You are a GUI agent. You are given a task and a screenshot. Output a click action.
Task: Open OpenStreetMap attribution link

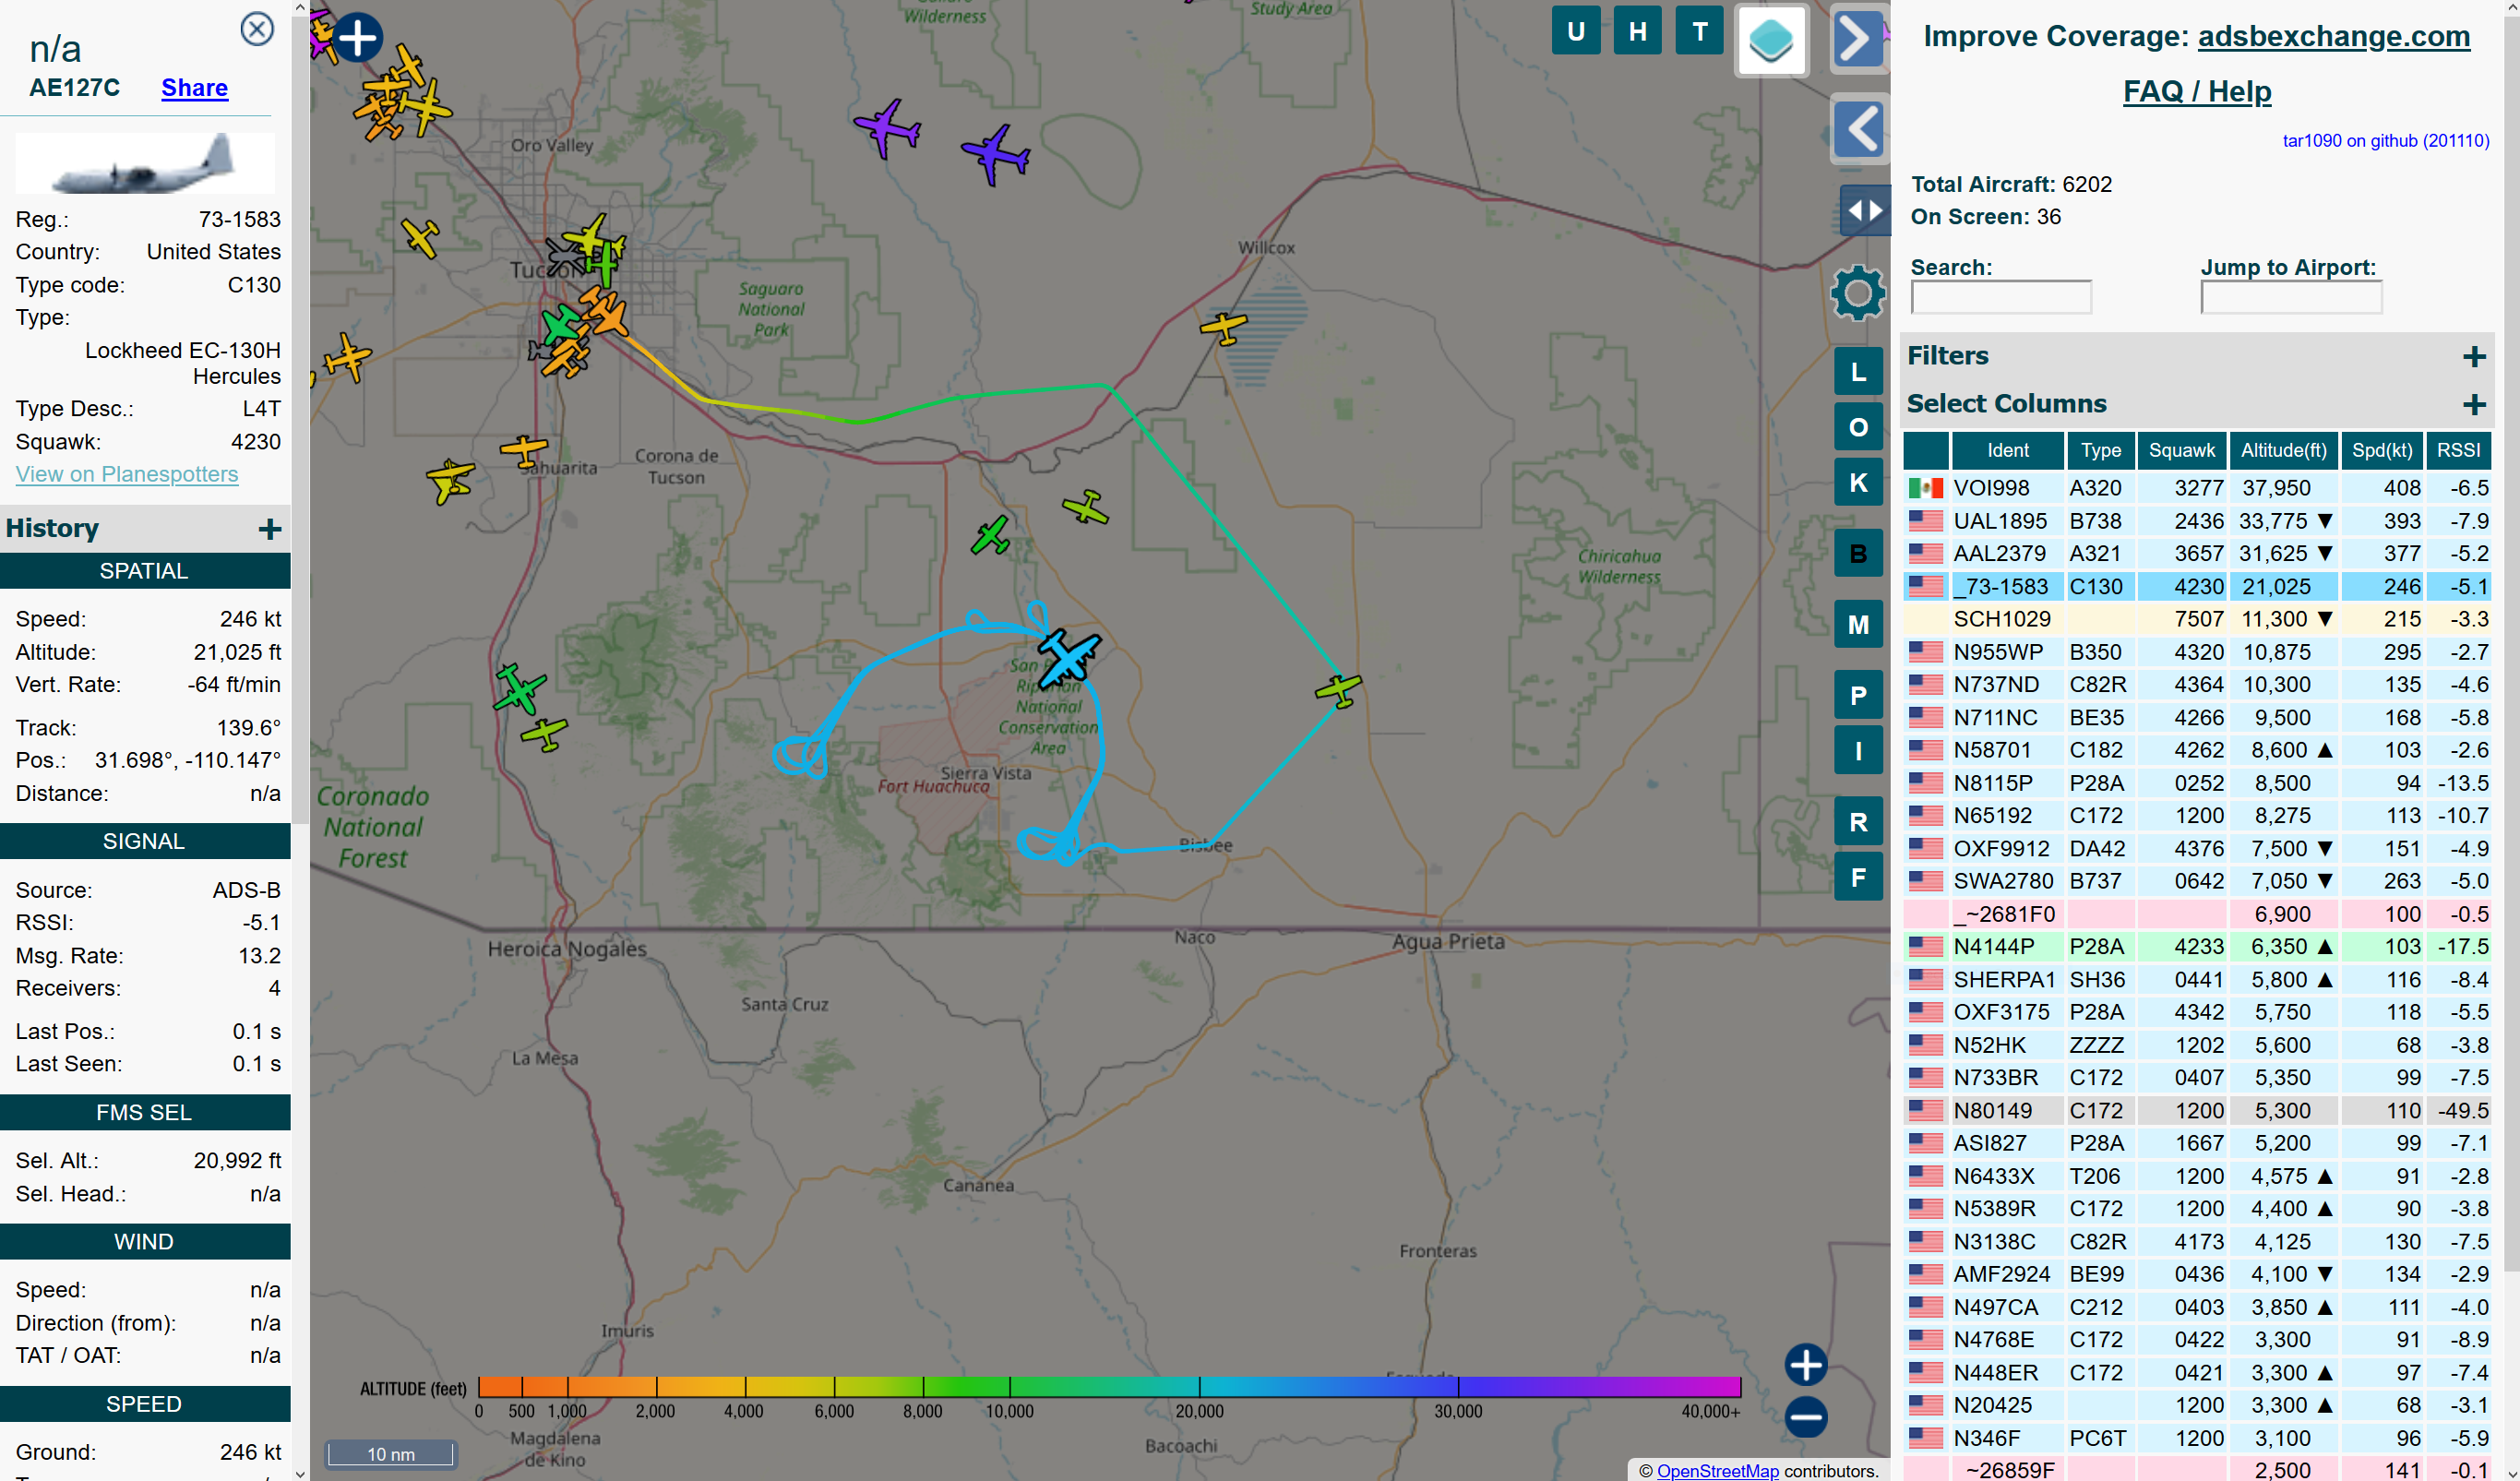pyautogui.click(x=1717, y=1470)
